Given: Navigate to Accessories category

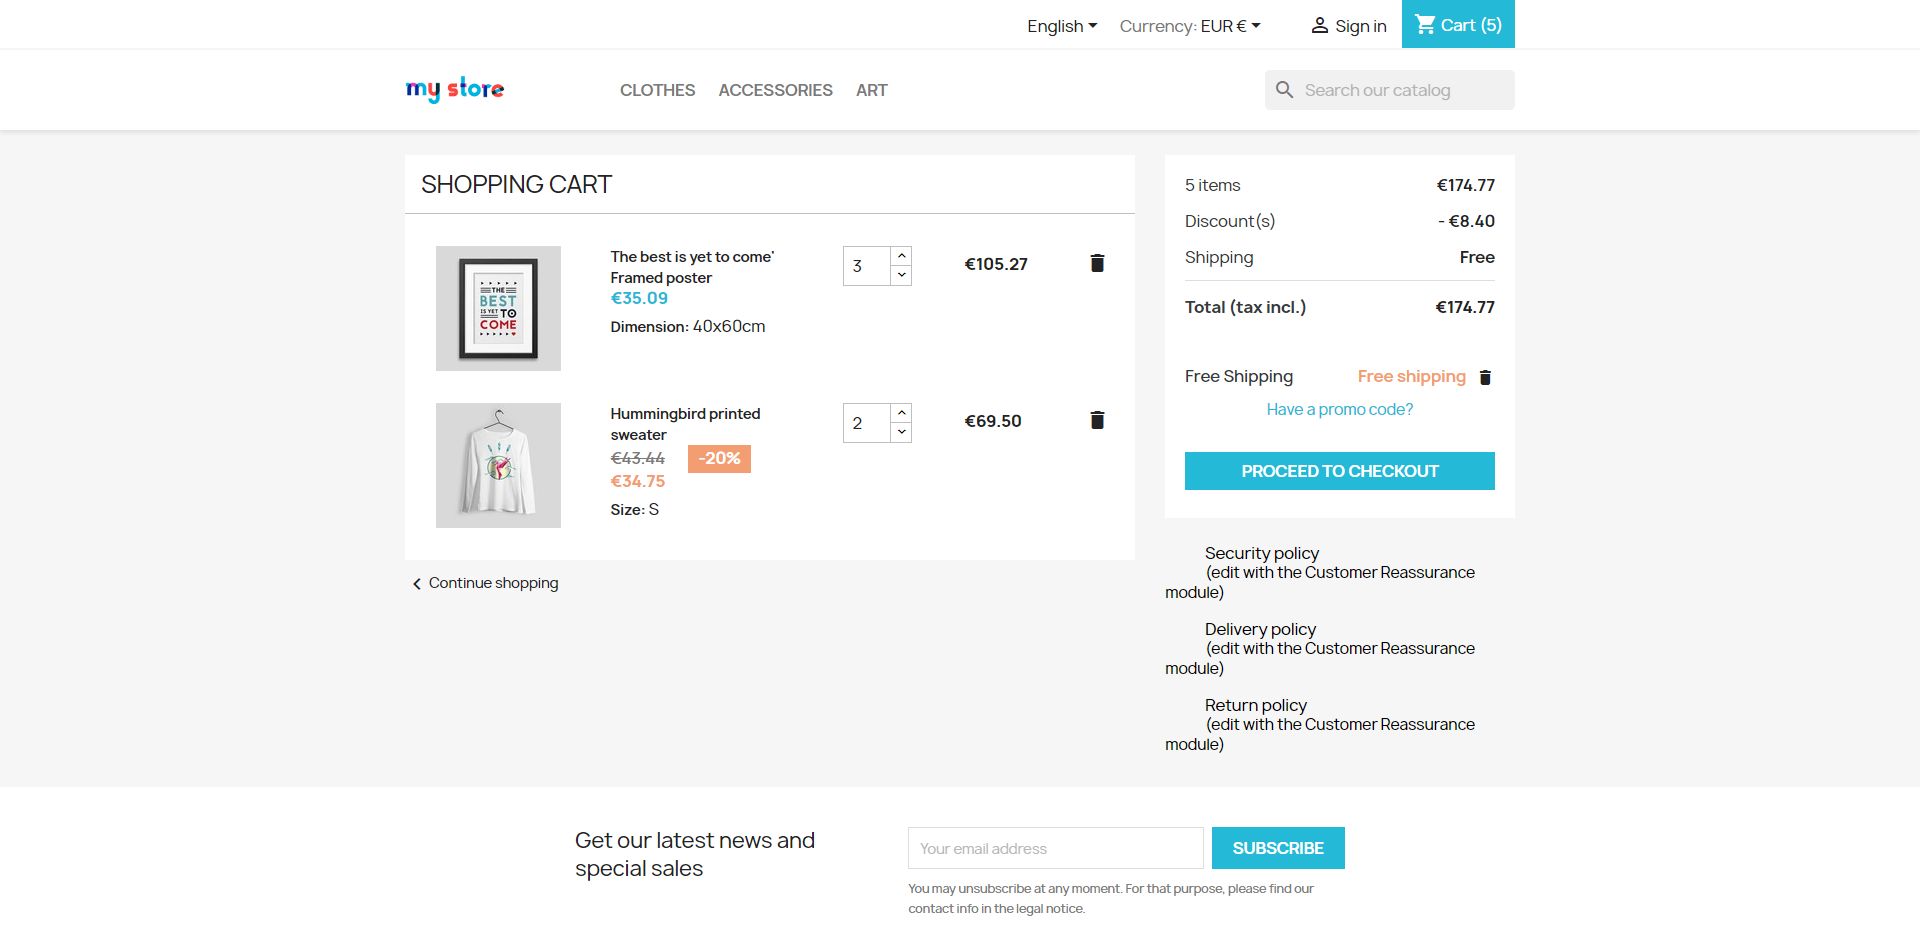Looking at the screenshot, I should tap(775, 90).
